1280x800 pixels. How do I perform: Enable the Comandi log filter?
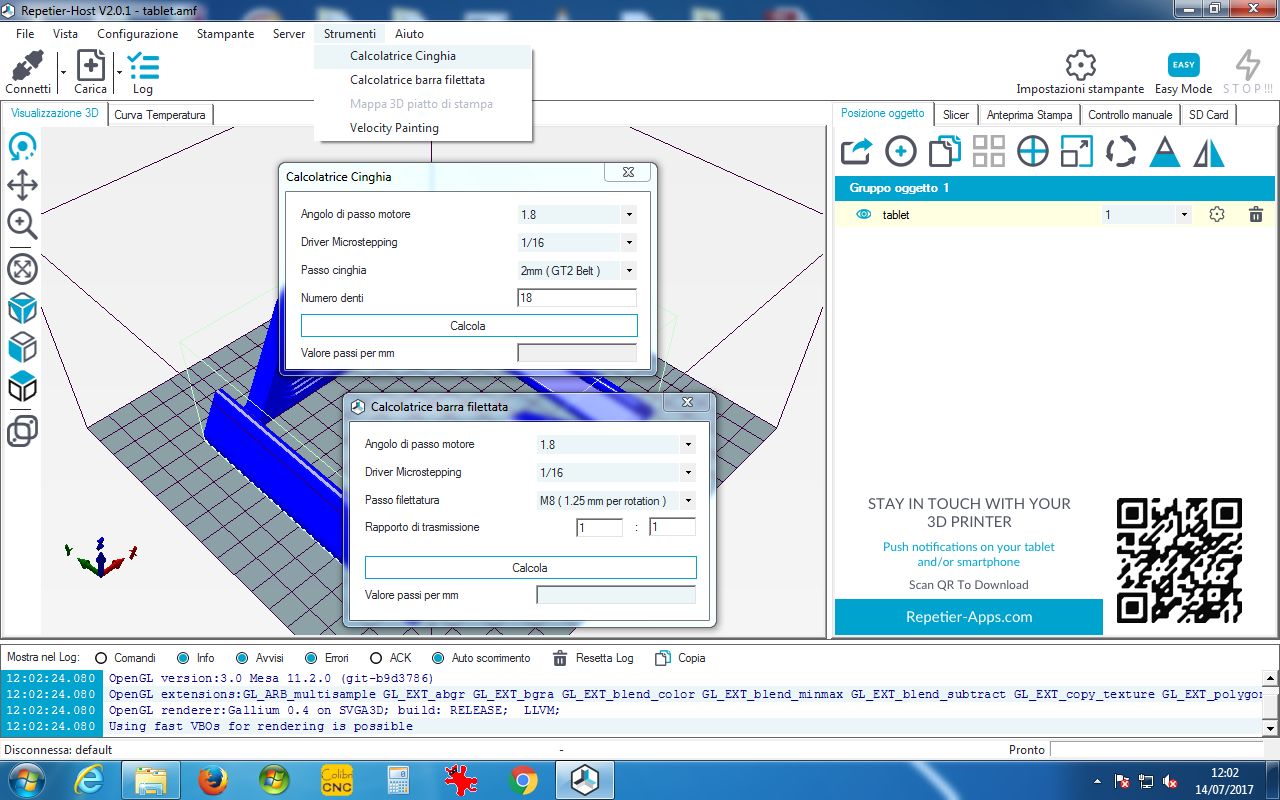pyautogui.click(x=101, y=658)
